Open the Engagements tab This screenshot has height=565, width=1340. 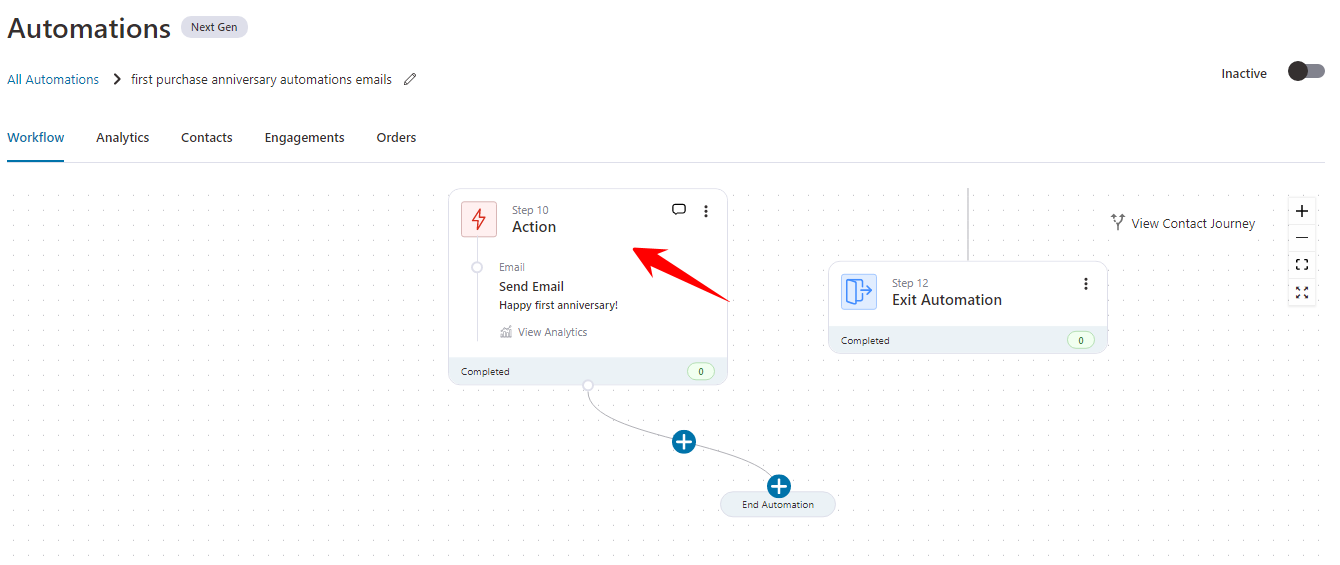pos(304,138)
